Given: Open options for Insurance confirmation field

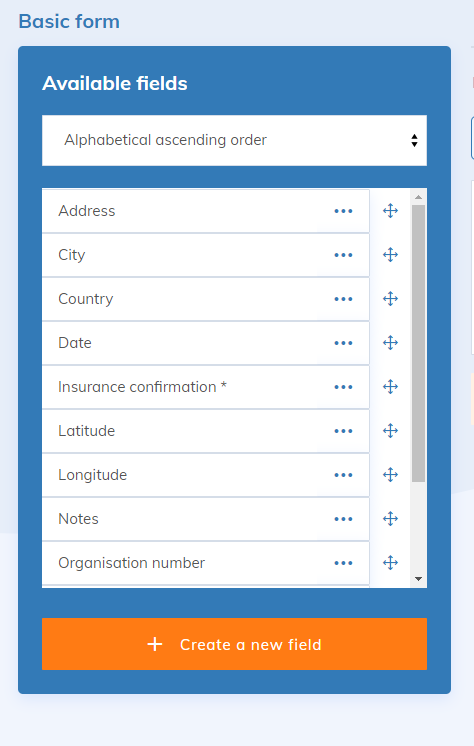Looking at the screenshot, I should click(x=343, y=387).
